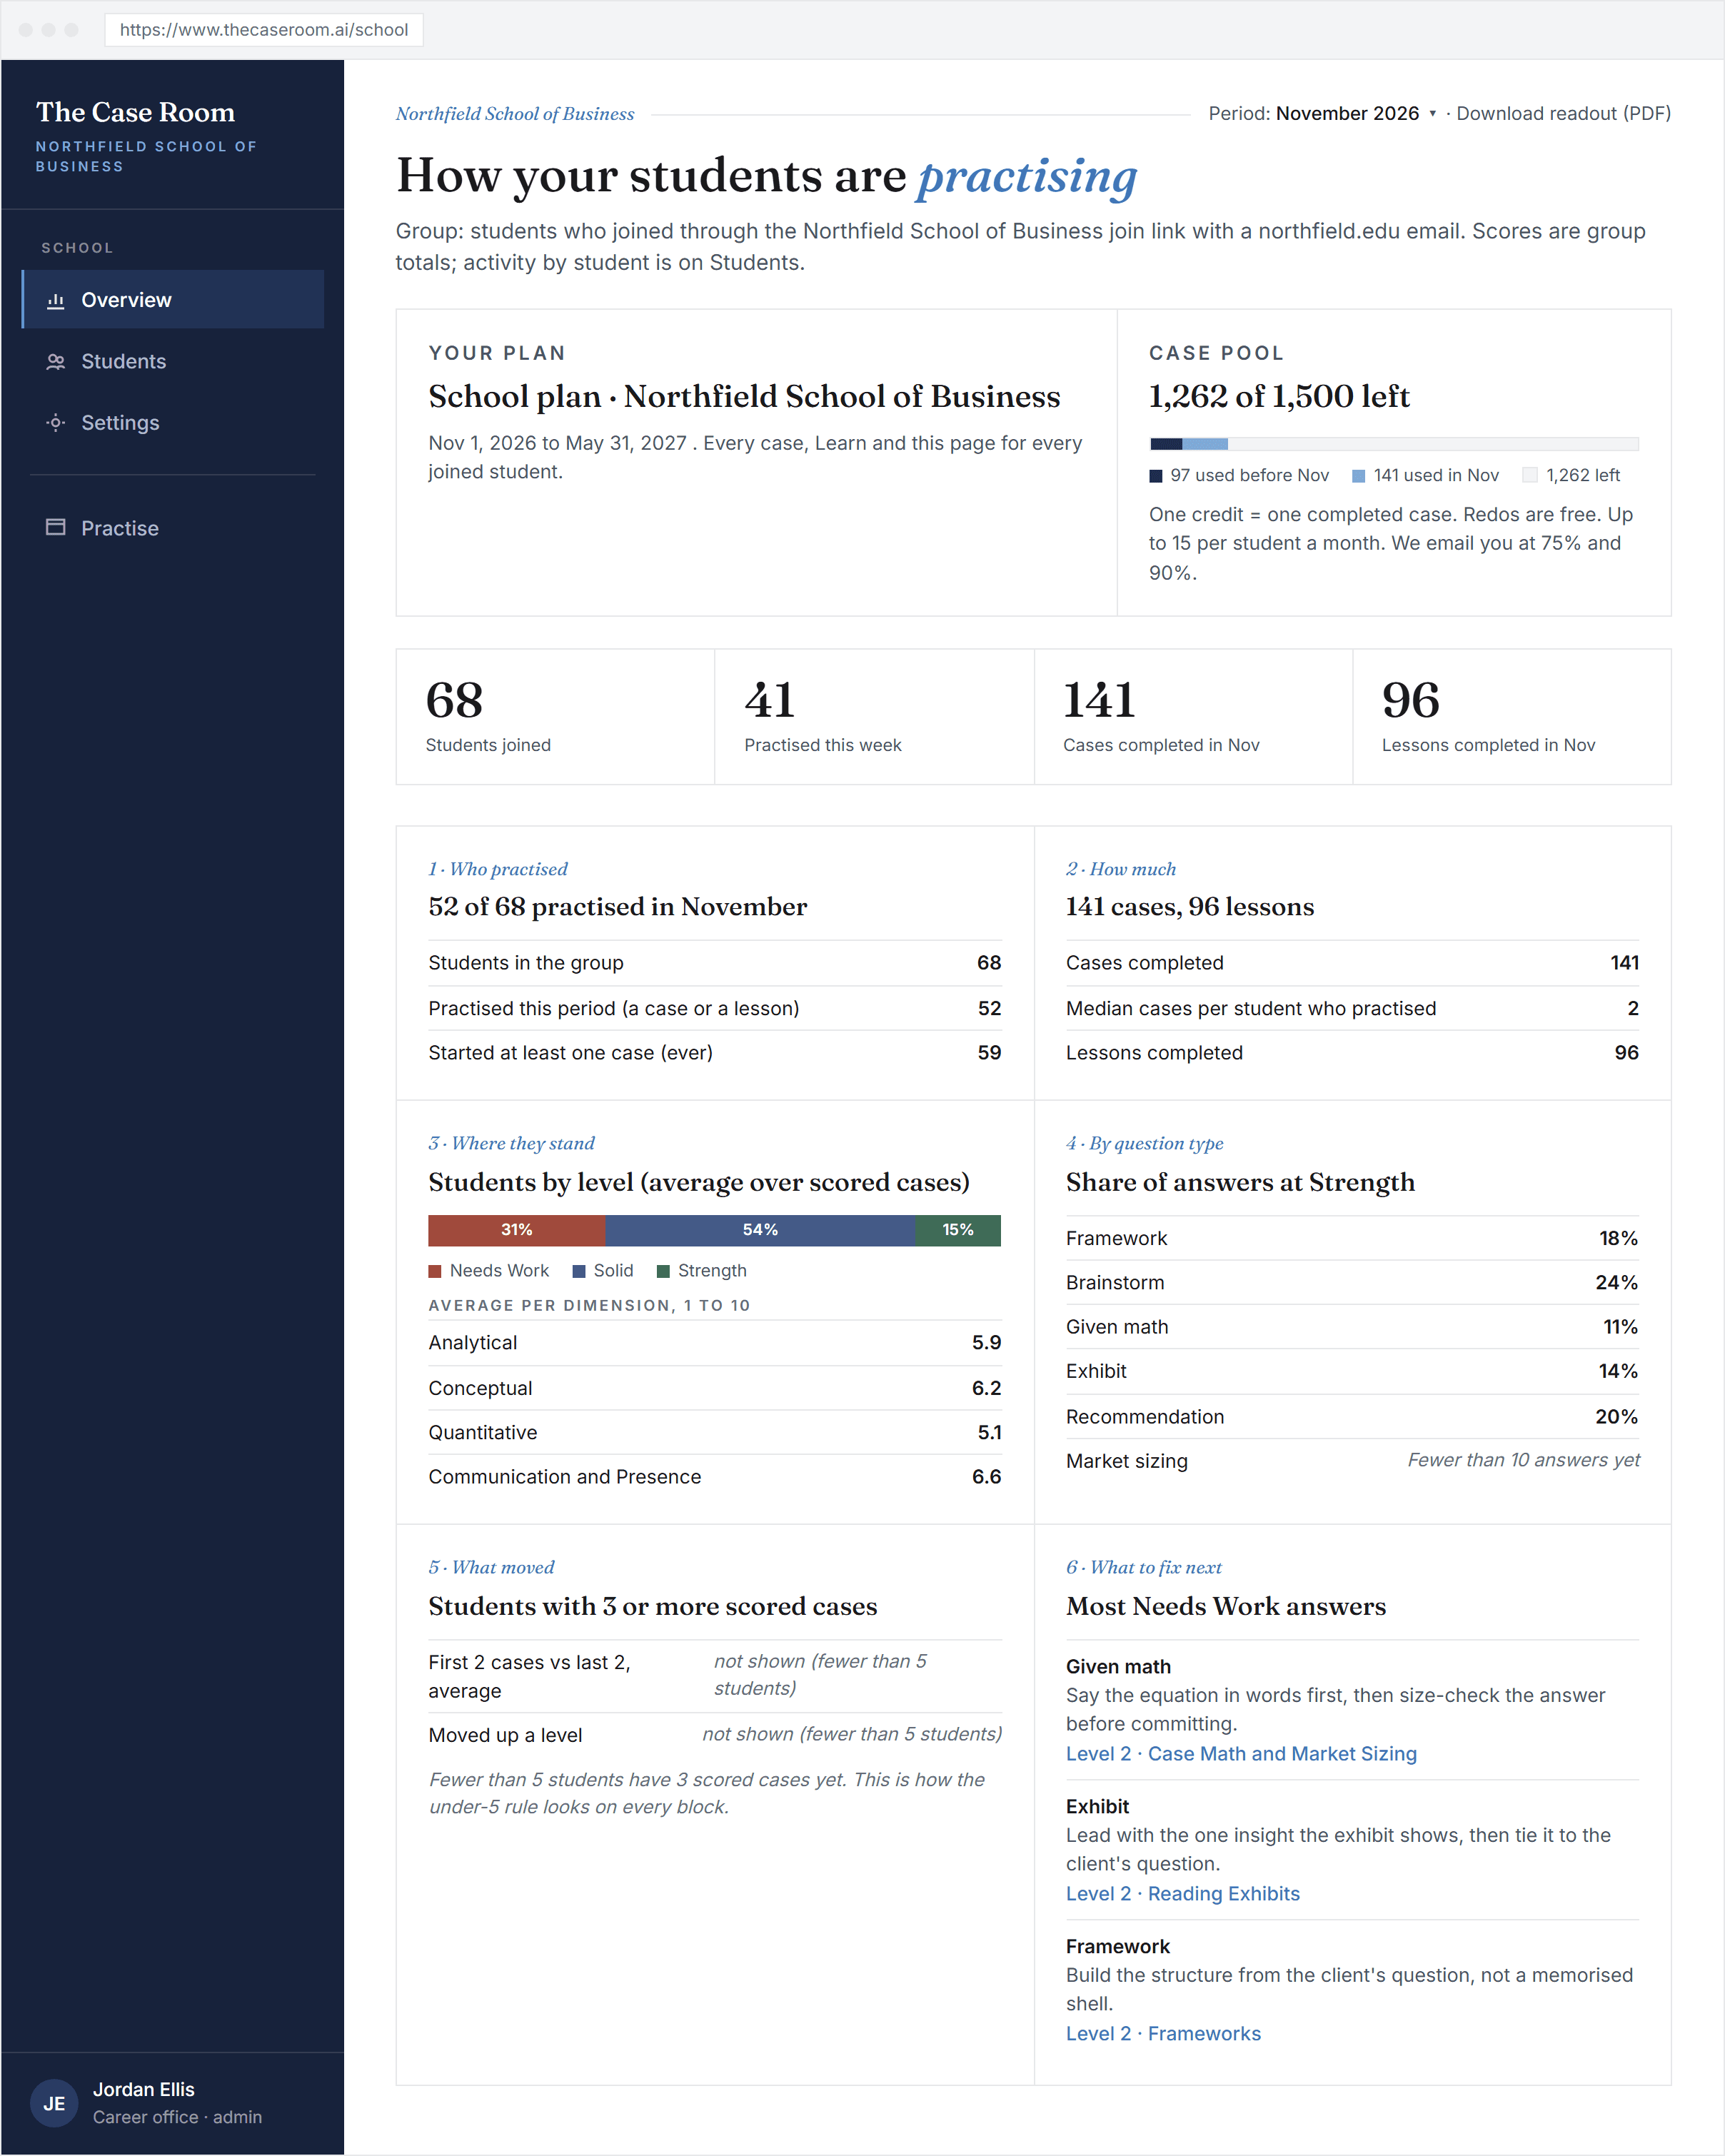Click 'Given math' Needs Work heading
The height and width of the screenshot is (2156, 1725).
1118,1666
